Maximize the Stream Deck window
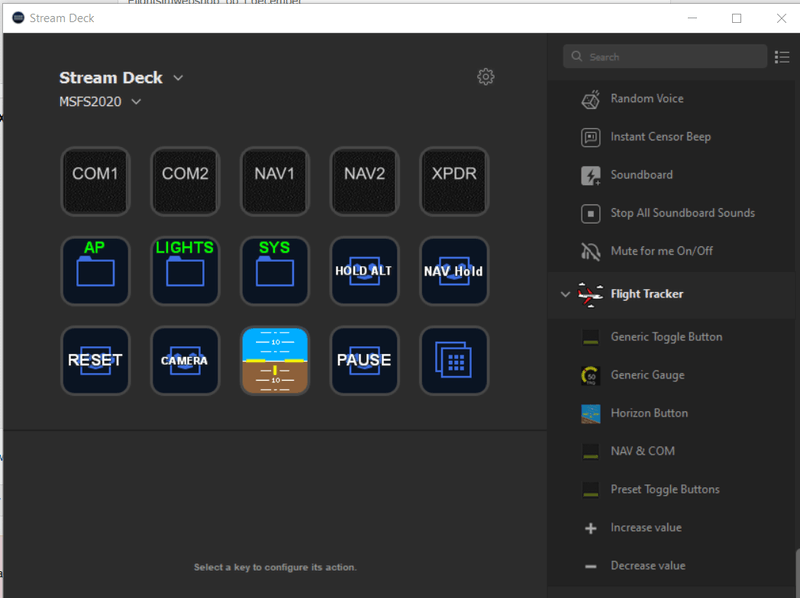800x598 pixels. coord(737,18)
